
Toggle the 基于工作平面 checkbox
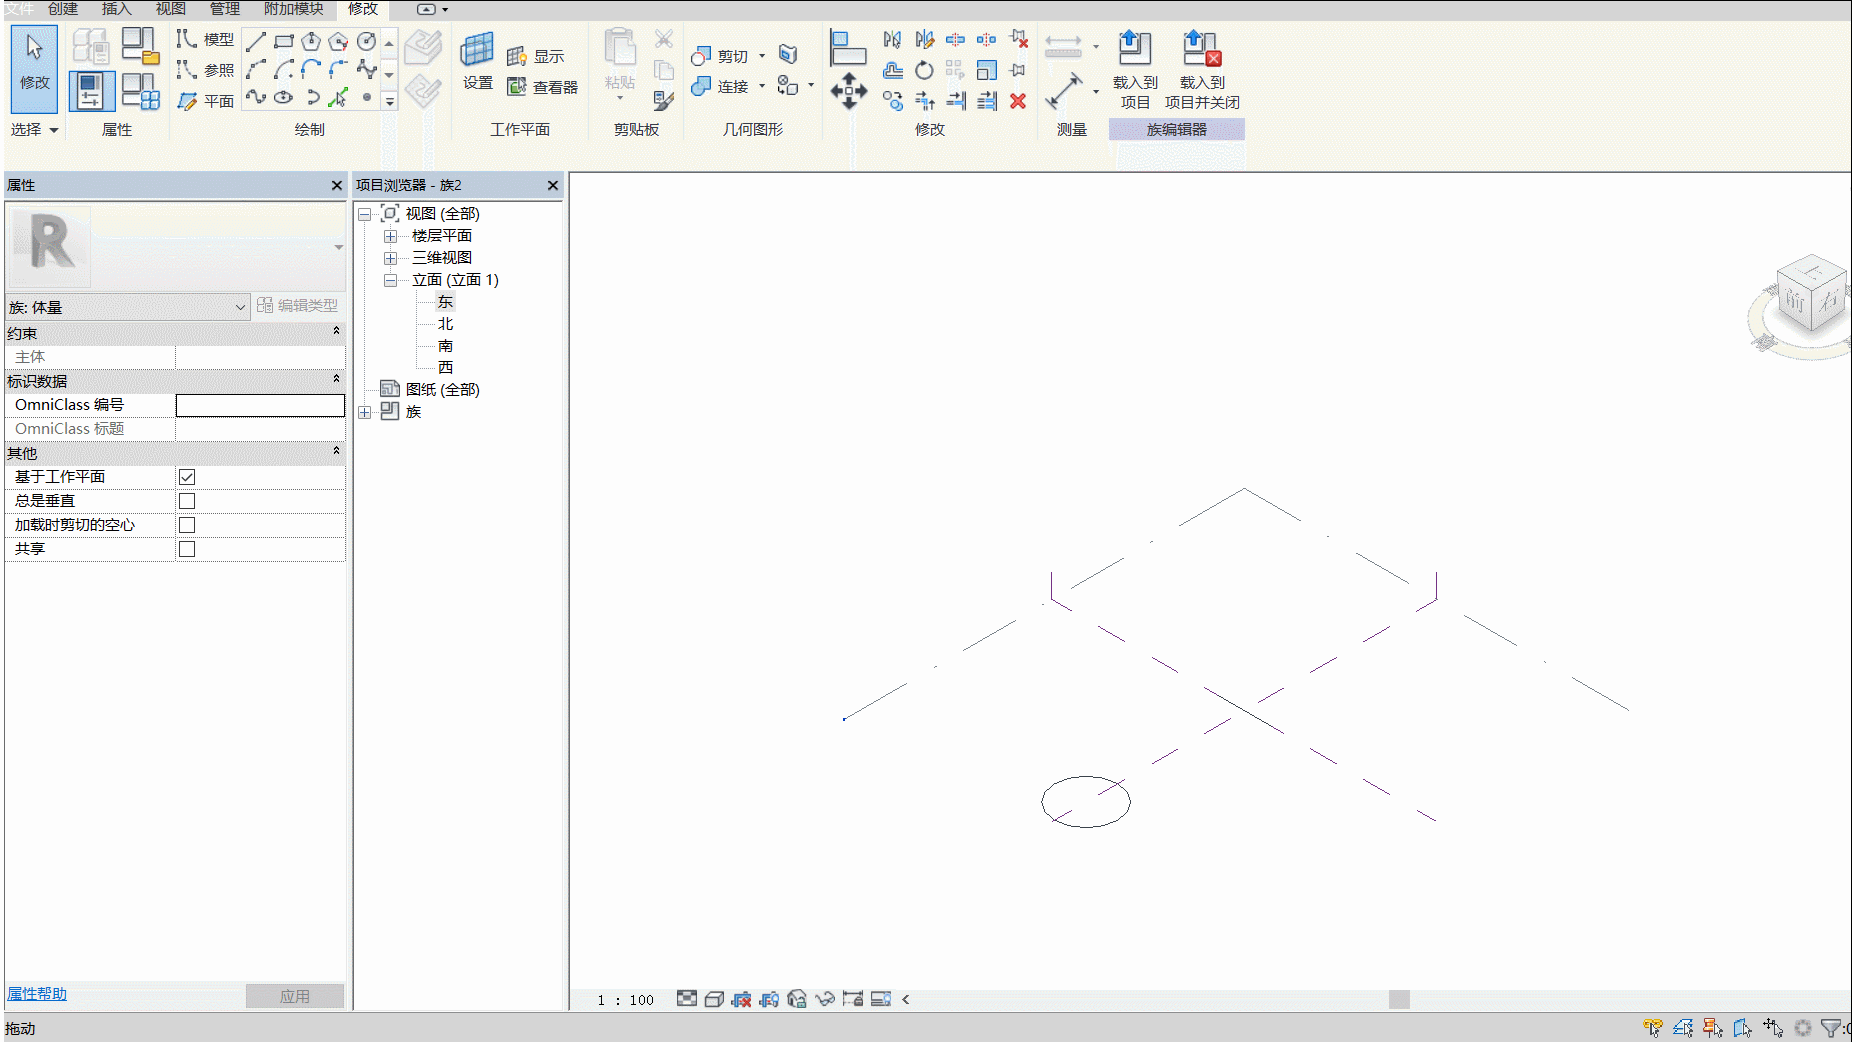[x=187, y=477]
